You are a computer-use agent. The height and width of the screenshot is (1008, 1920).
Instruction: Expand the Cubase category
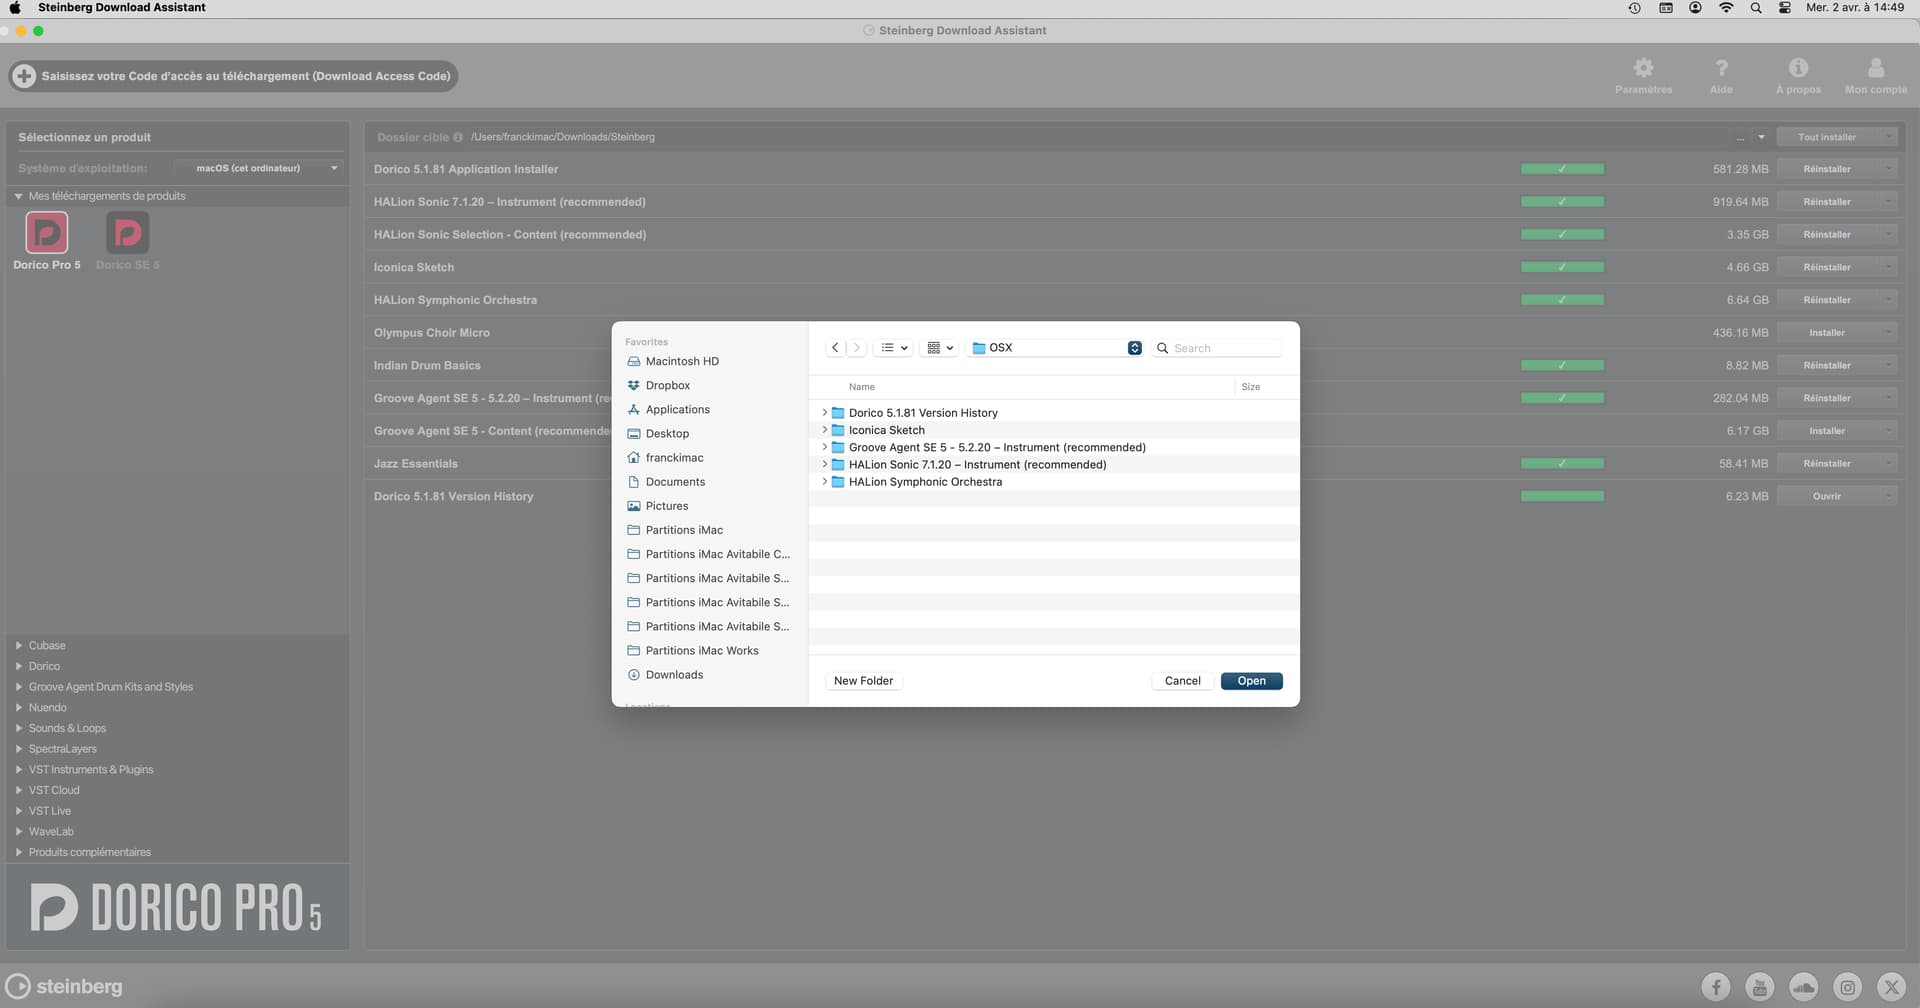pyautogui.click(x=19, y=645)
